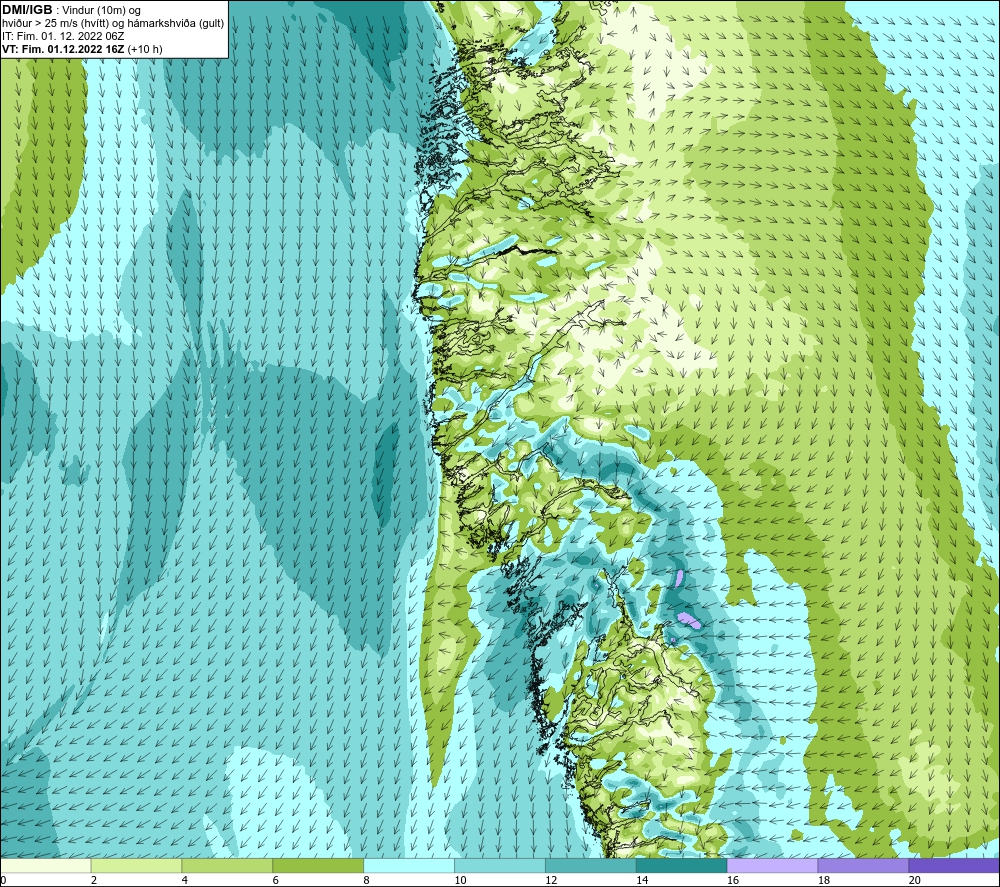This screenshot has height=887, width=1000.
Task: Click the "DMI/IGB" bold title text
Action: coord(27,10)
